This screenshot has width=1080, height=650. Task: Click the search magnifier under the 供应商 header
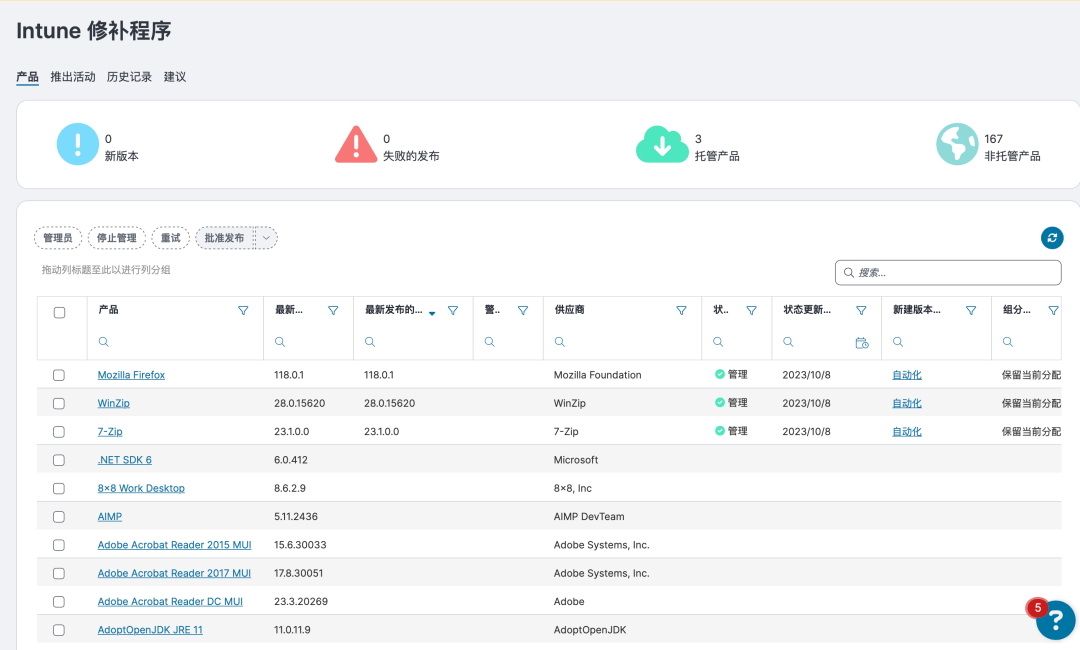tap(558, 342)
